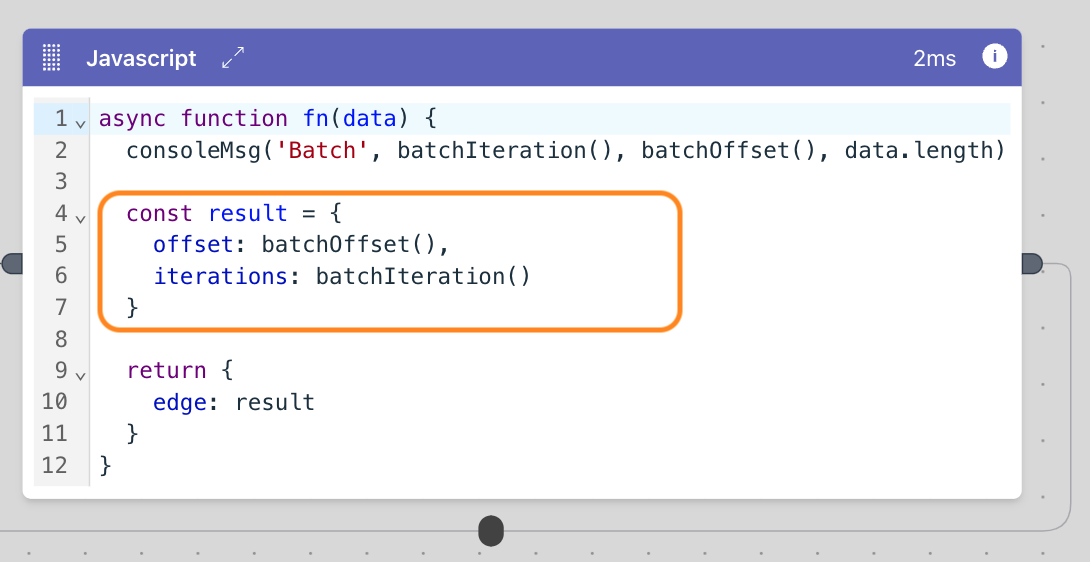The height and width of the screenshot is (562, 1090).
Task: Collapse the function fold arrow on line 1
Action: click(x=81, y=124)
